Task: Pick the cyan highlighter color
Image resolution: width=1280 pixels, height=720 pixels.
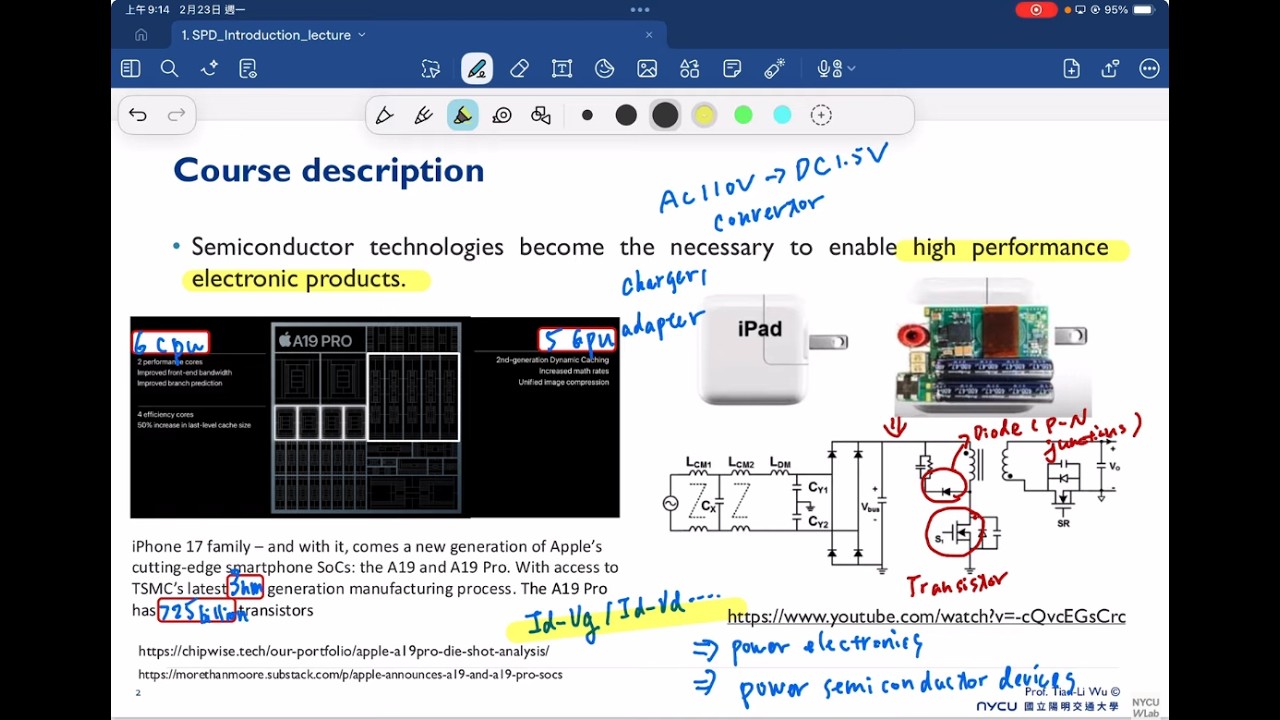Action: click(x=782, y=115)
